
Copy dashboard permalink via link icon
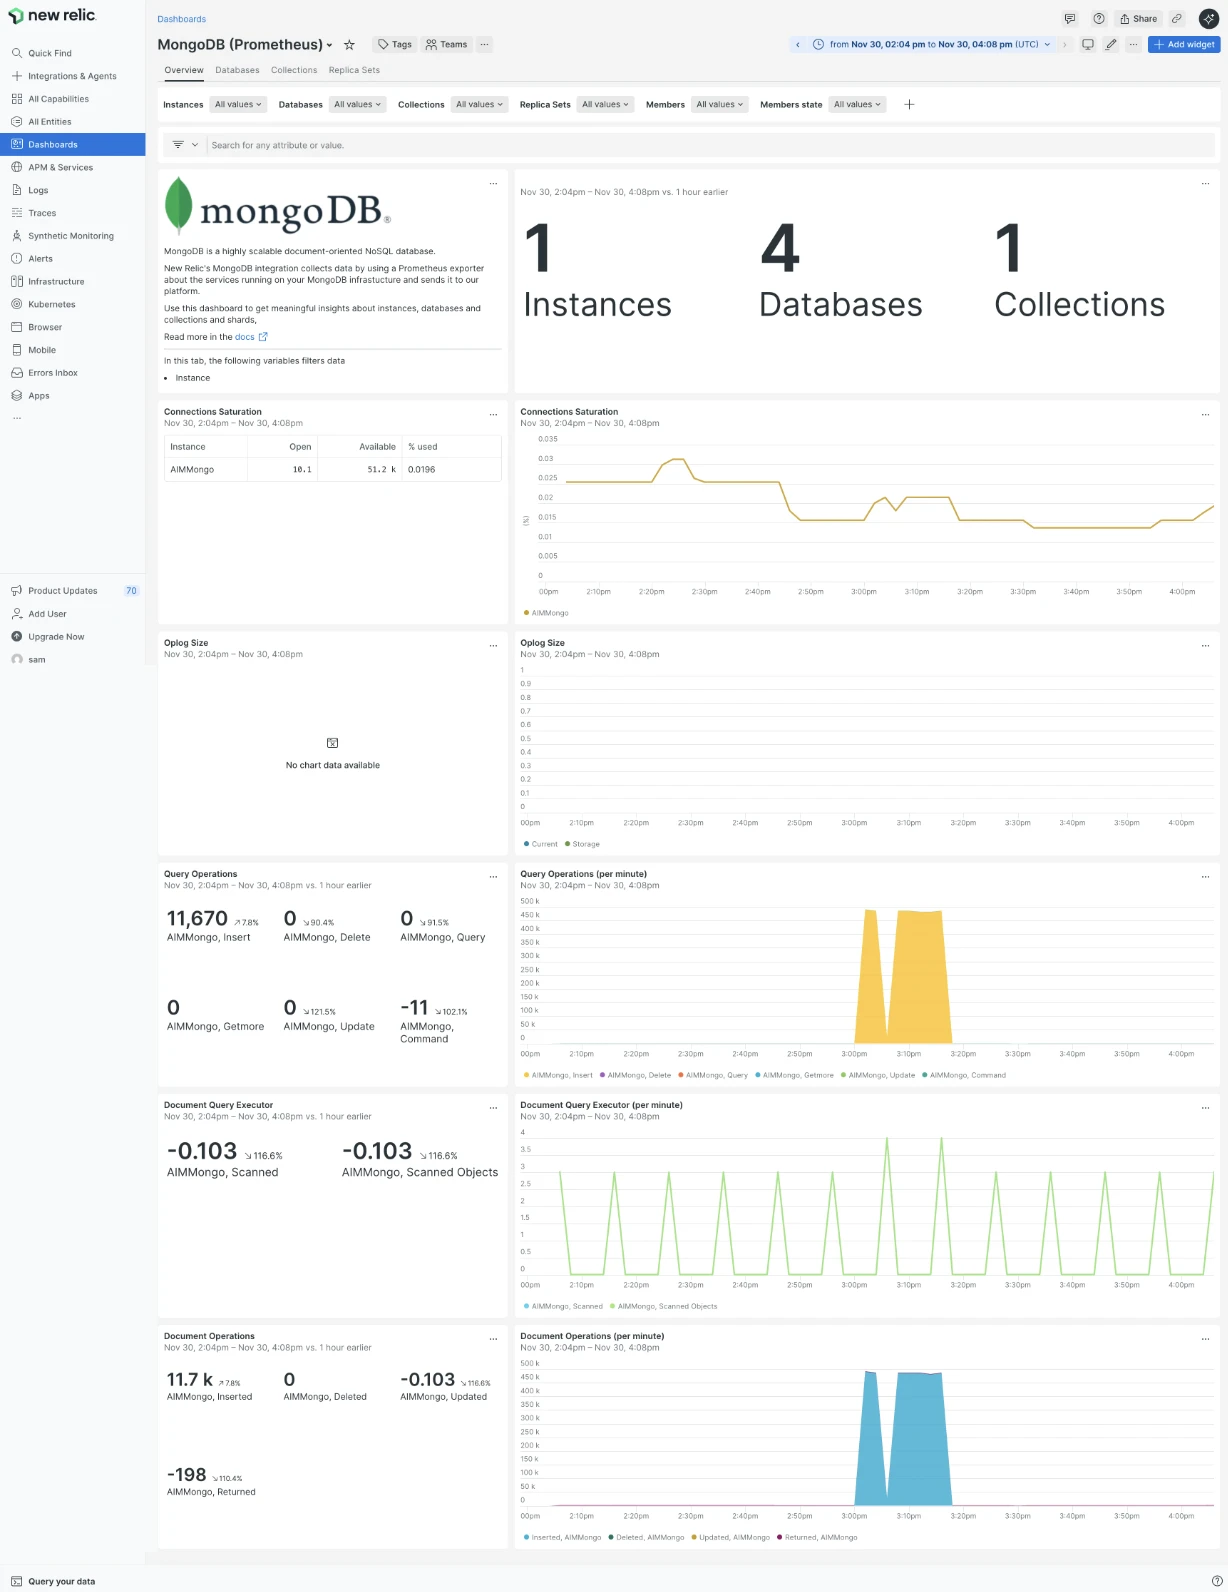coord(1177,19)
